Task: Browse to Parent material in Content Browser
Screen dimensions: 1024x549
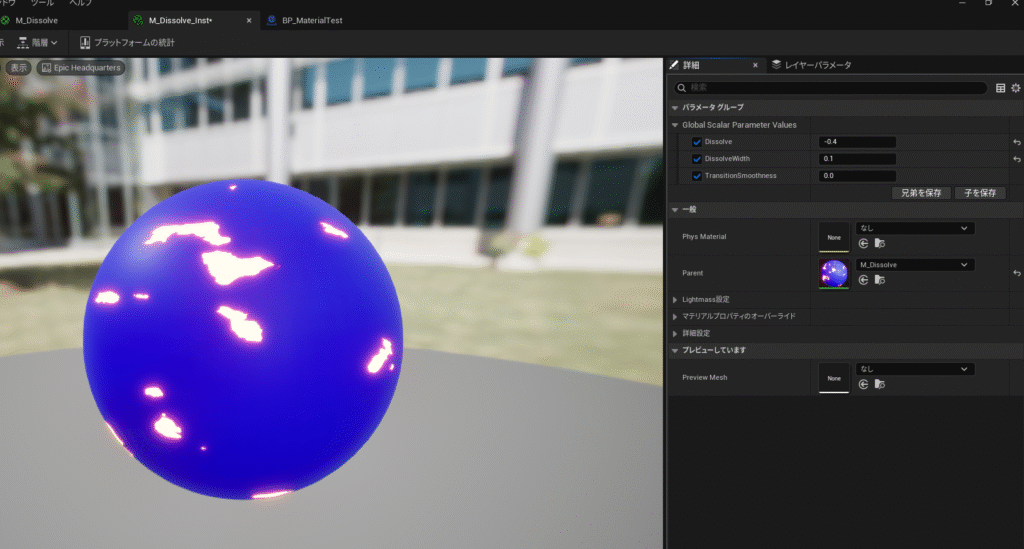Action: click(x=880, y=280)
